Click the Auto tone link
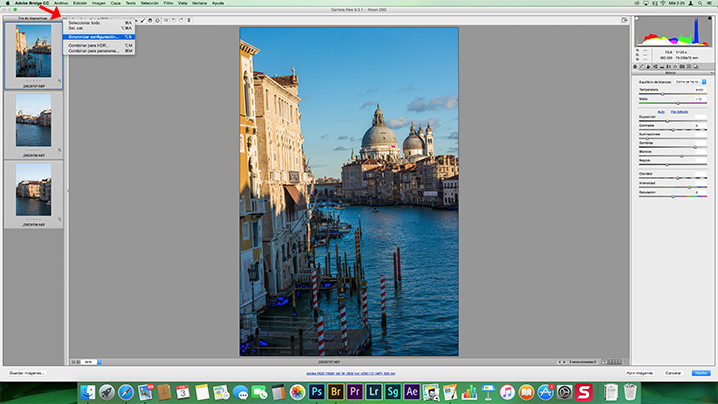The width and height of the screenshot is (718, 404). click(661, 112)
